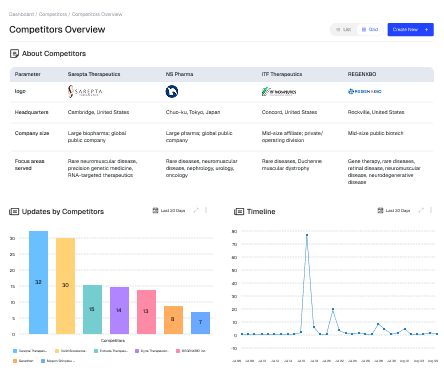Click the Timeline panel icon

pyautogui.click(x=239, y=212)
